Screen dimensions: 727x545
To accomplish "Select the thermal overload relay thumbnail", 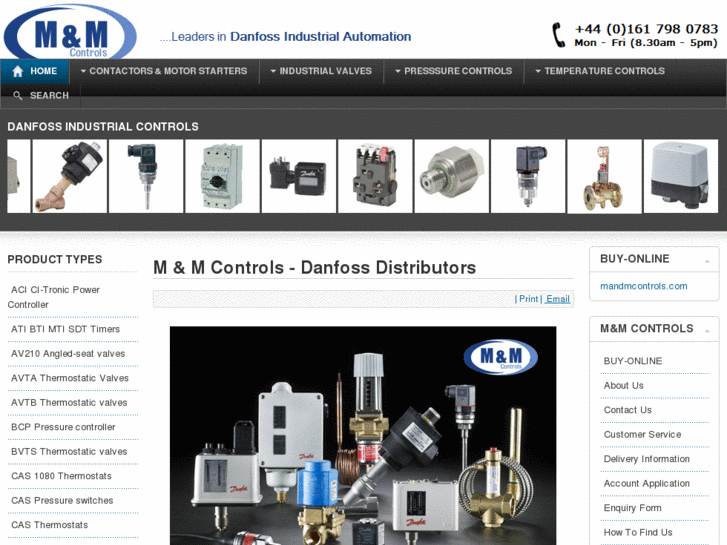I will click(x=375, y=176).
